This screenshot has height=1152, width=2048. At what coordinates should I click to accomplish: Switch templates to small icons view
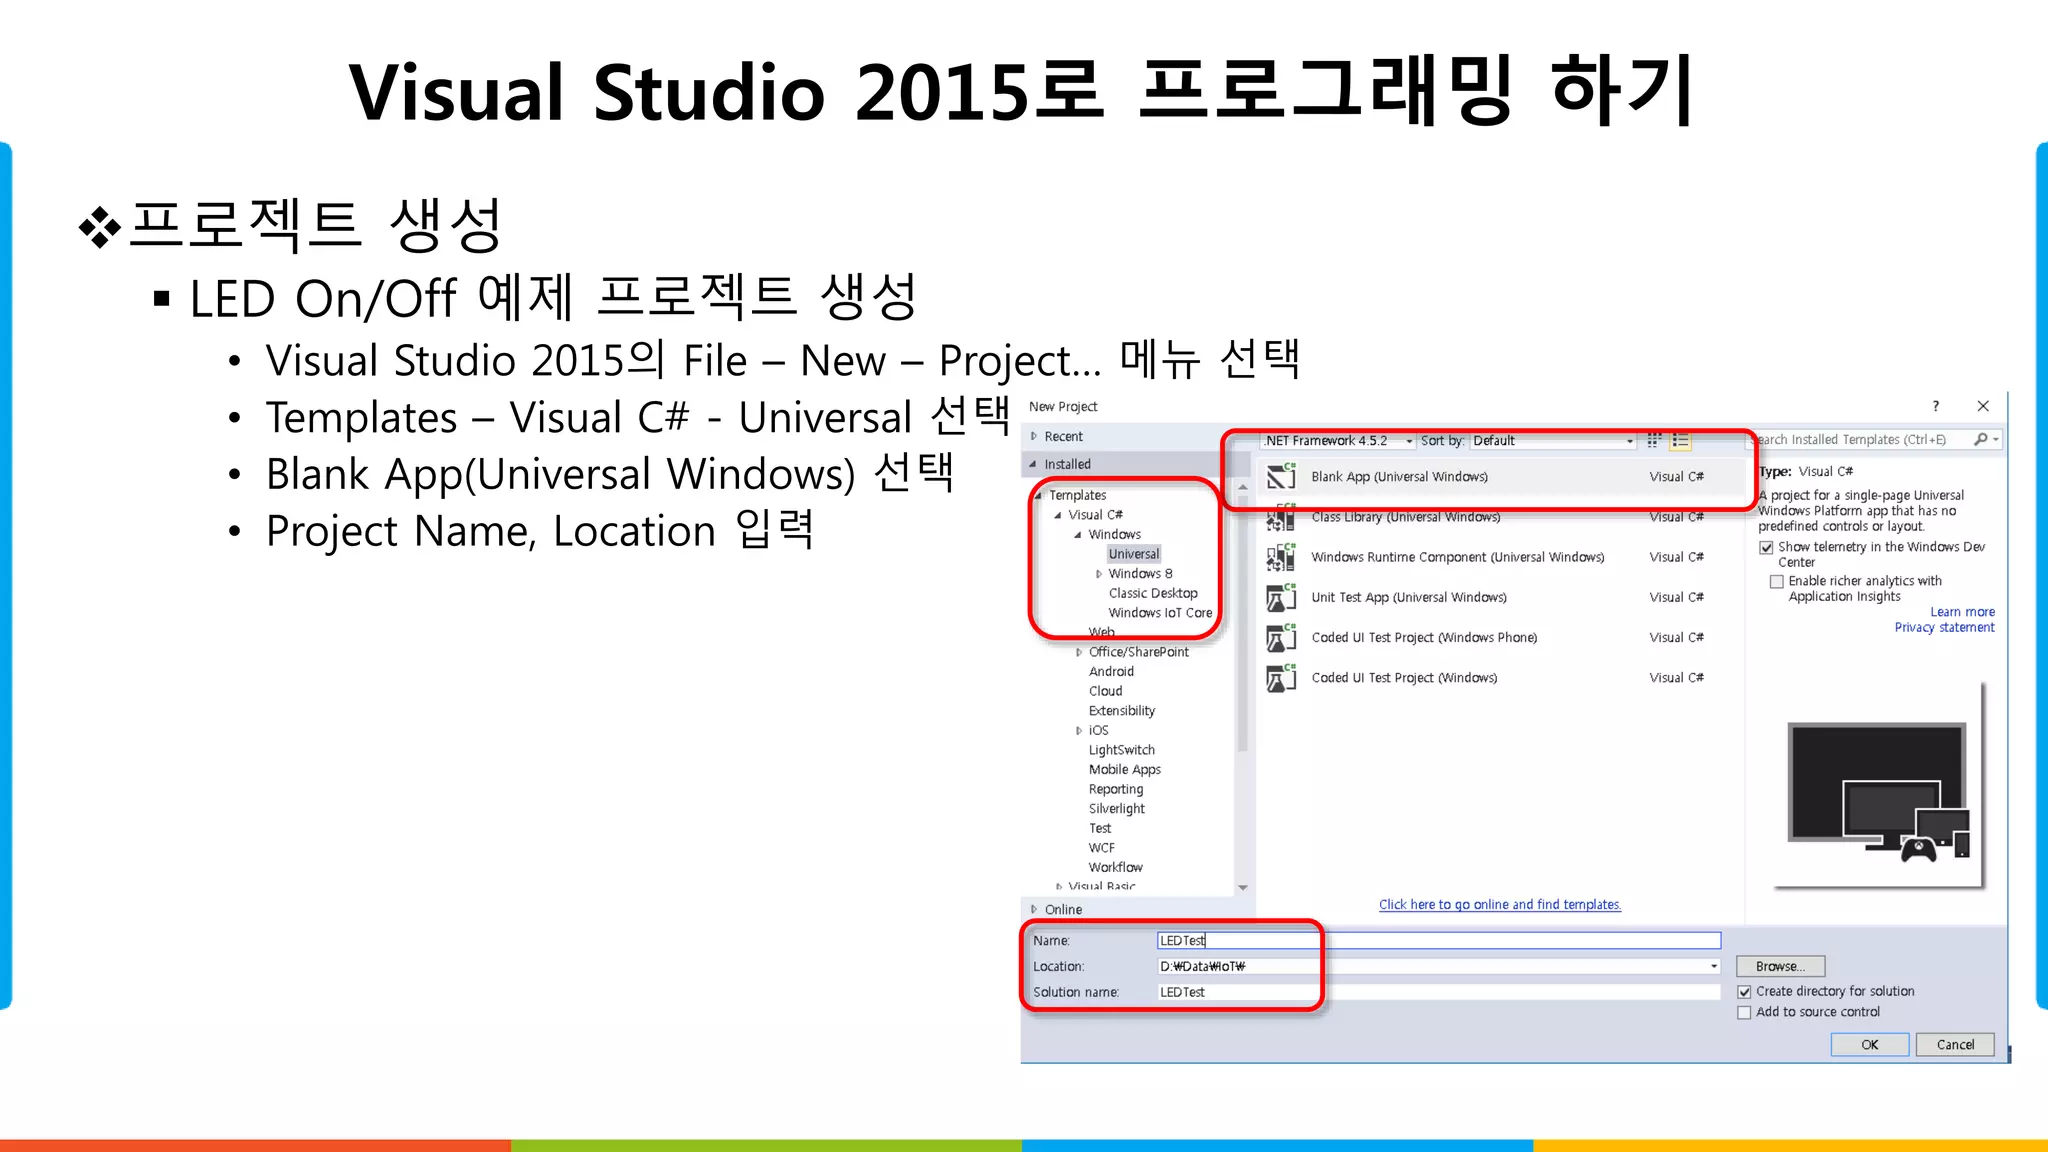point(1654,440)
